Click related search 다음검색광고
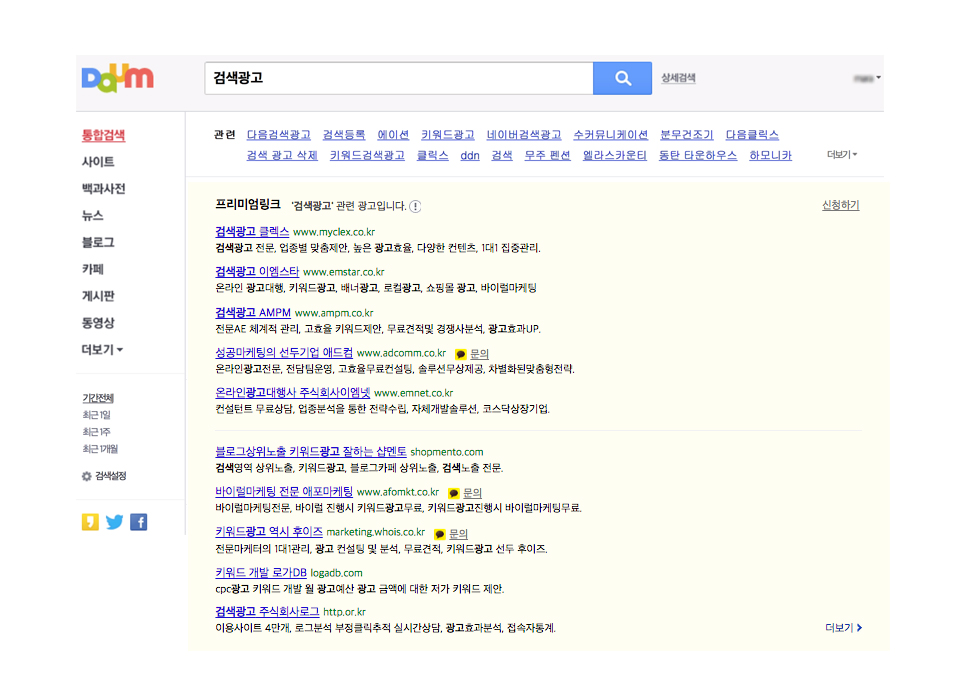This screenshot has height=690, width=960. click(x=279, y=135)
